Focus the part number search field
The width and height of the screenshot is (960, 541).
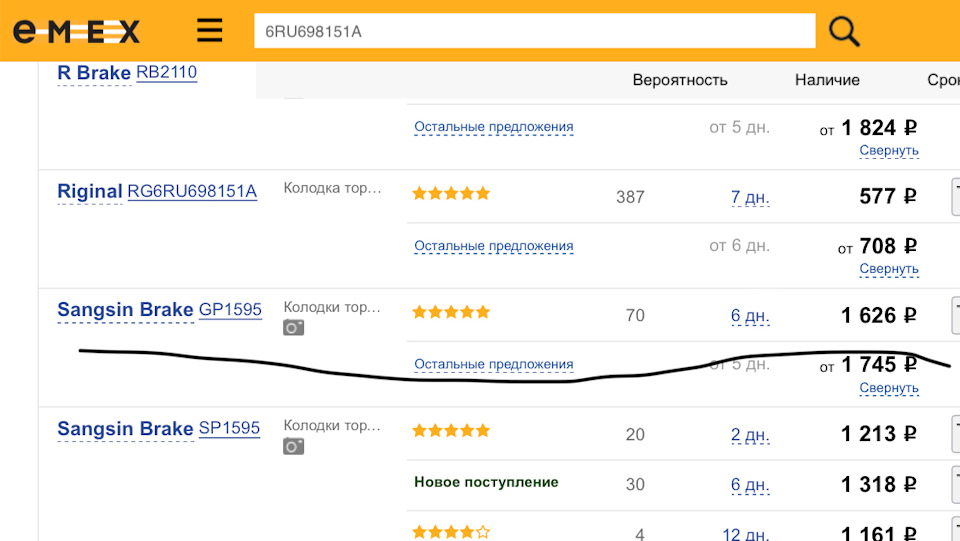click(534, 31)
